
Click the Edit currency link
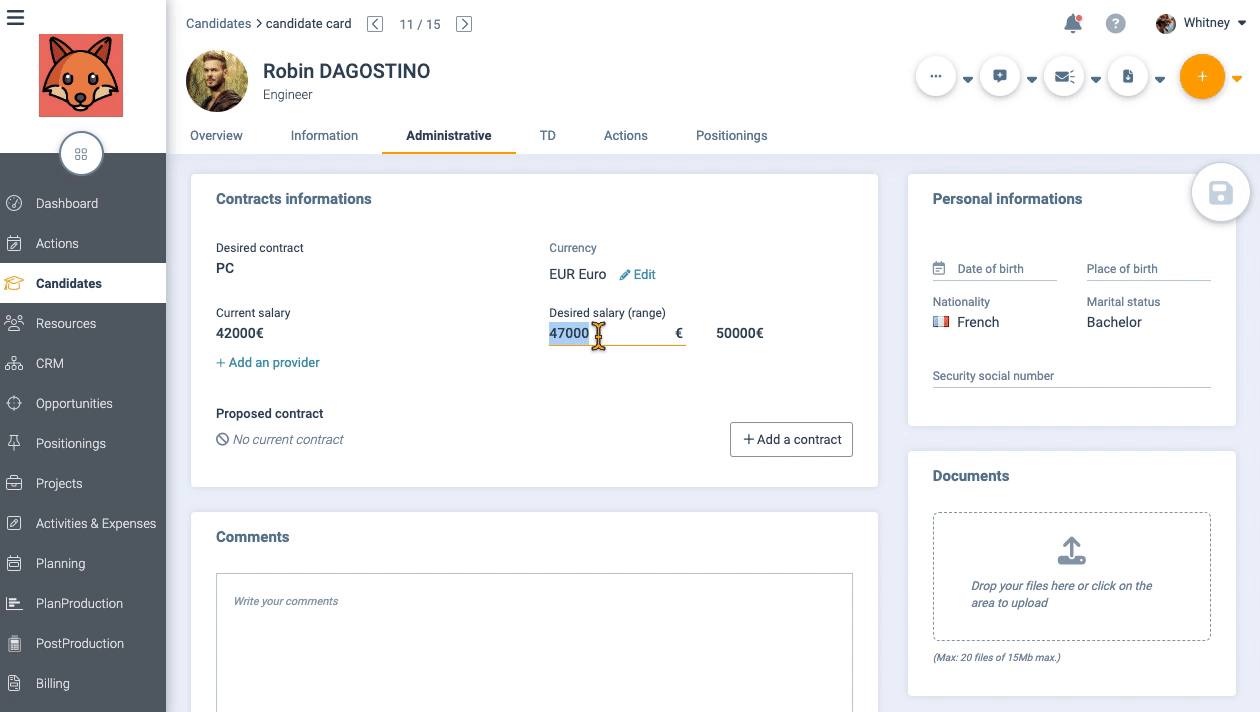638,274
